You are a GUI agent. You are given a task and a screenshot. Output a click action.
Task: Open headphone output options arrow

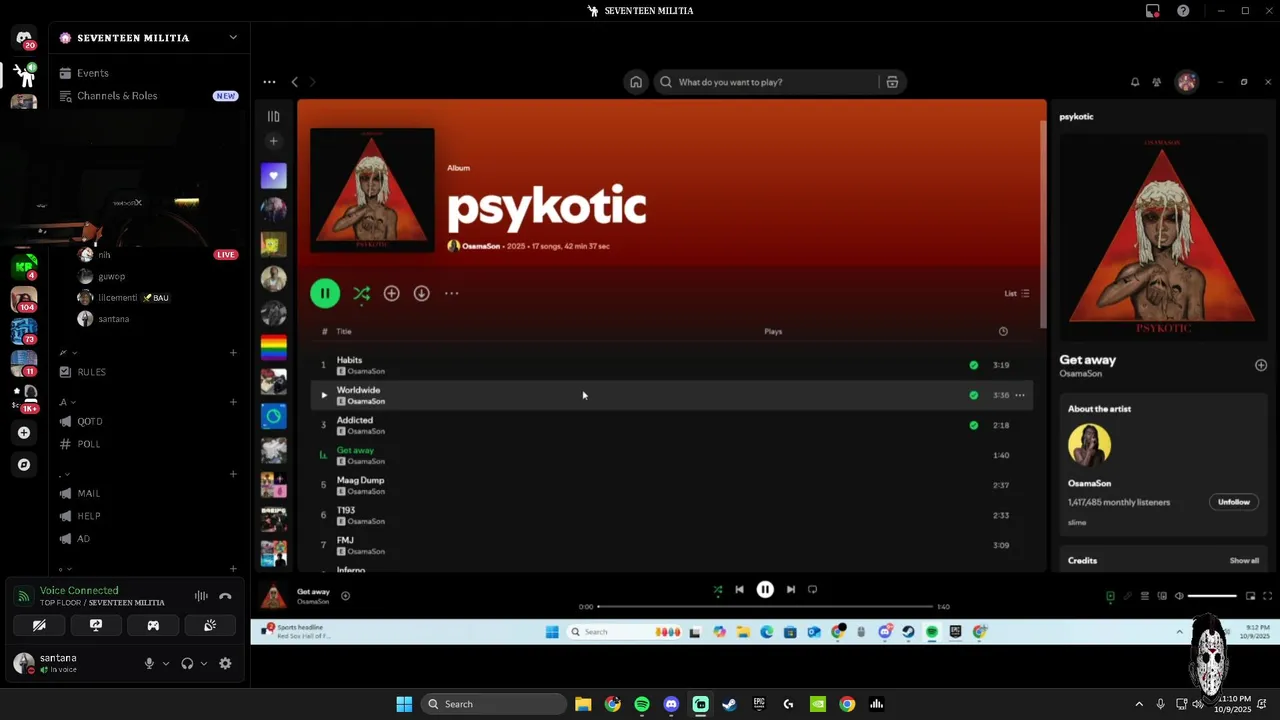pyautogui.click(x=204, y=663)
